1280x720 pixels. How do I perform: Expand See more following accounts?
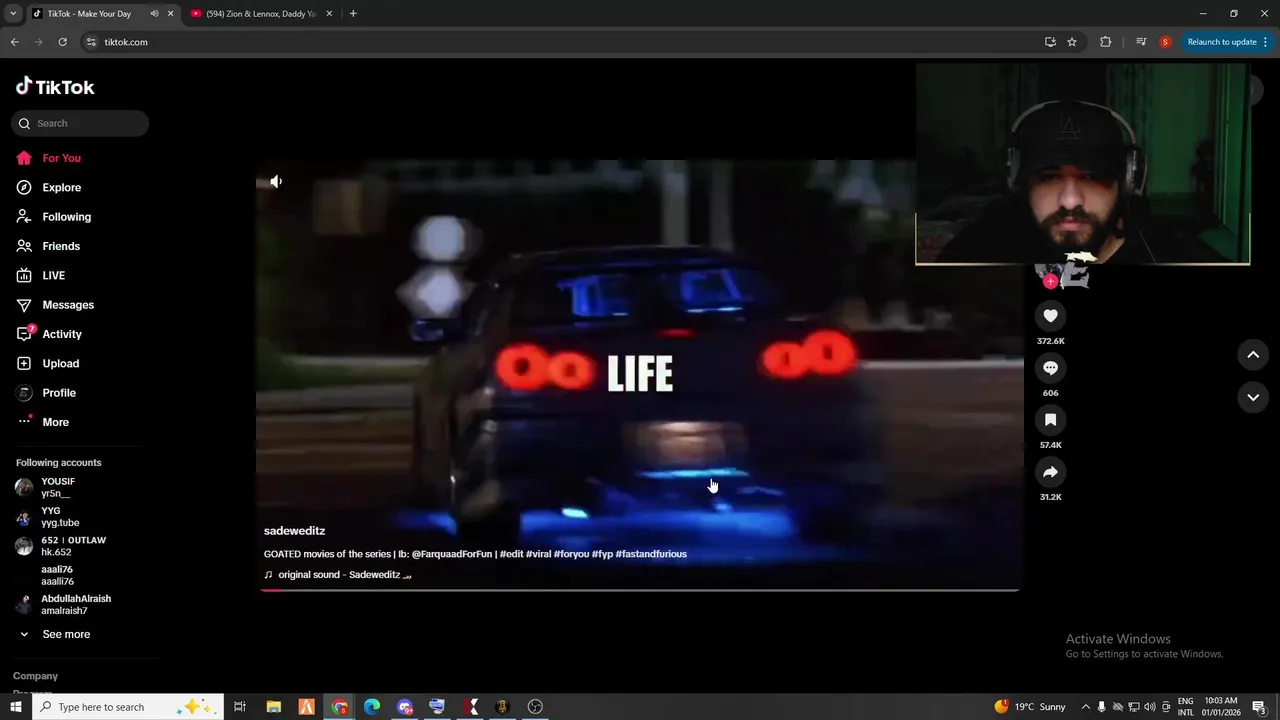[55, 634]
